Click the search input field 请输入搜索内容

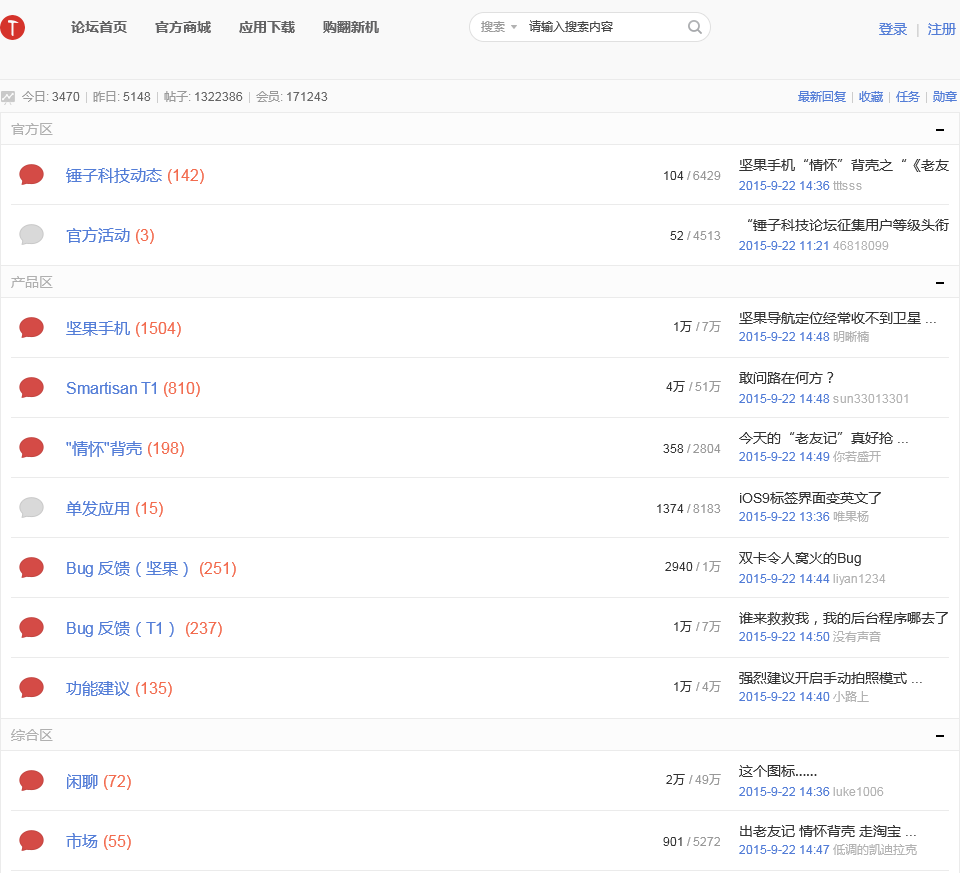603,27
